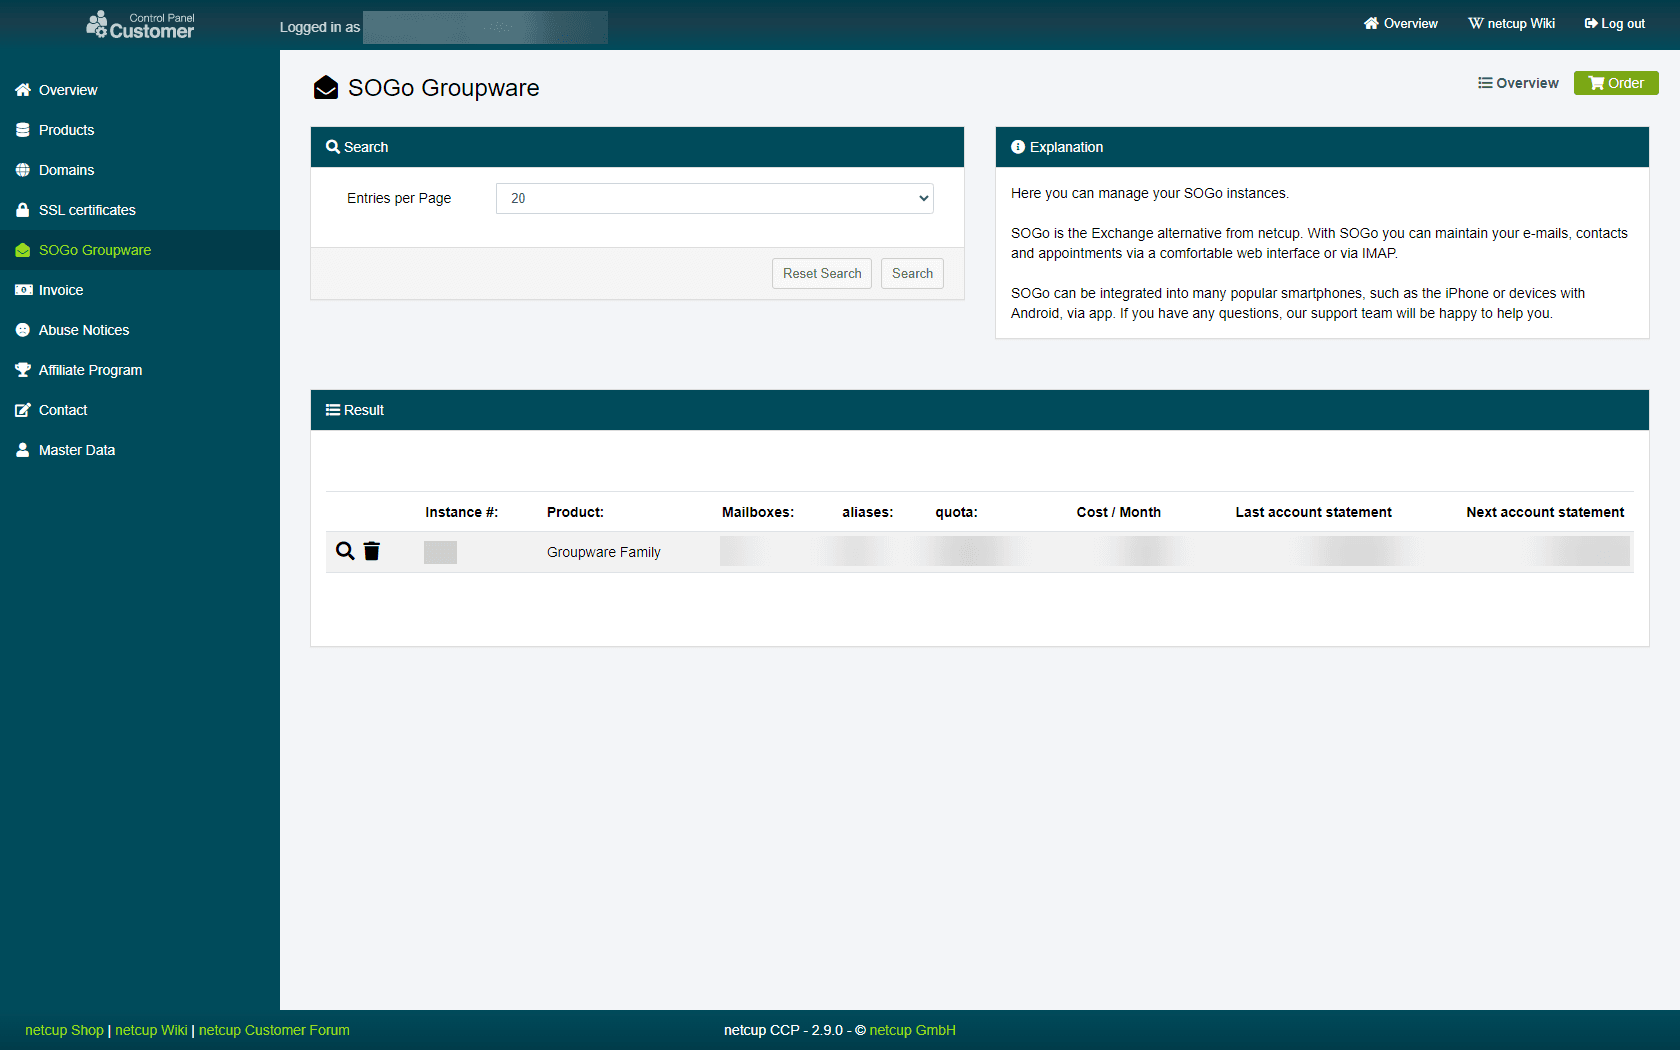The image size is (1680, 1050).
Task: View Abuse Notices
Action: (x=83, y=329)
